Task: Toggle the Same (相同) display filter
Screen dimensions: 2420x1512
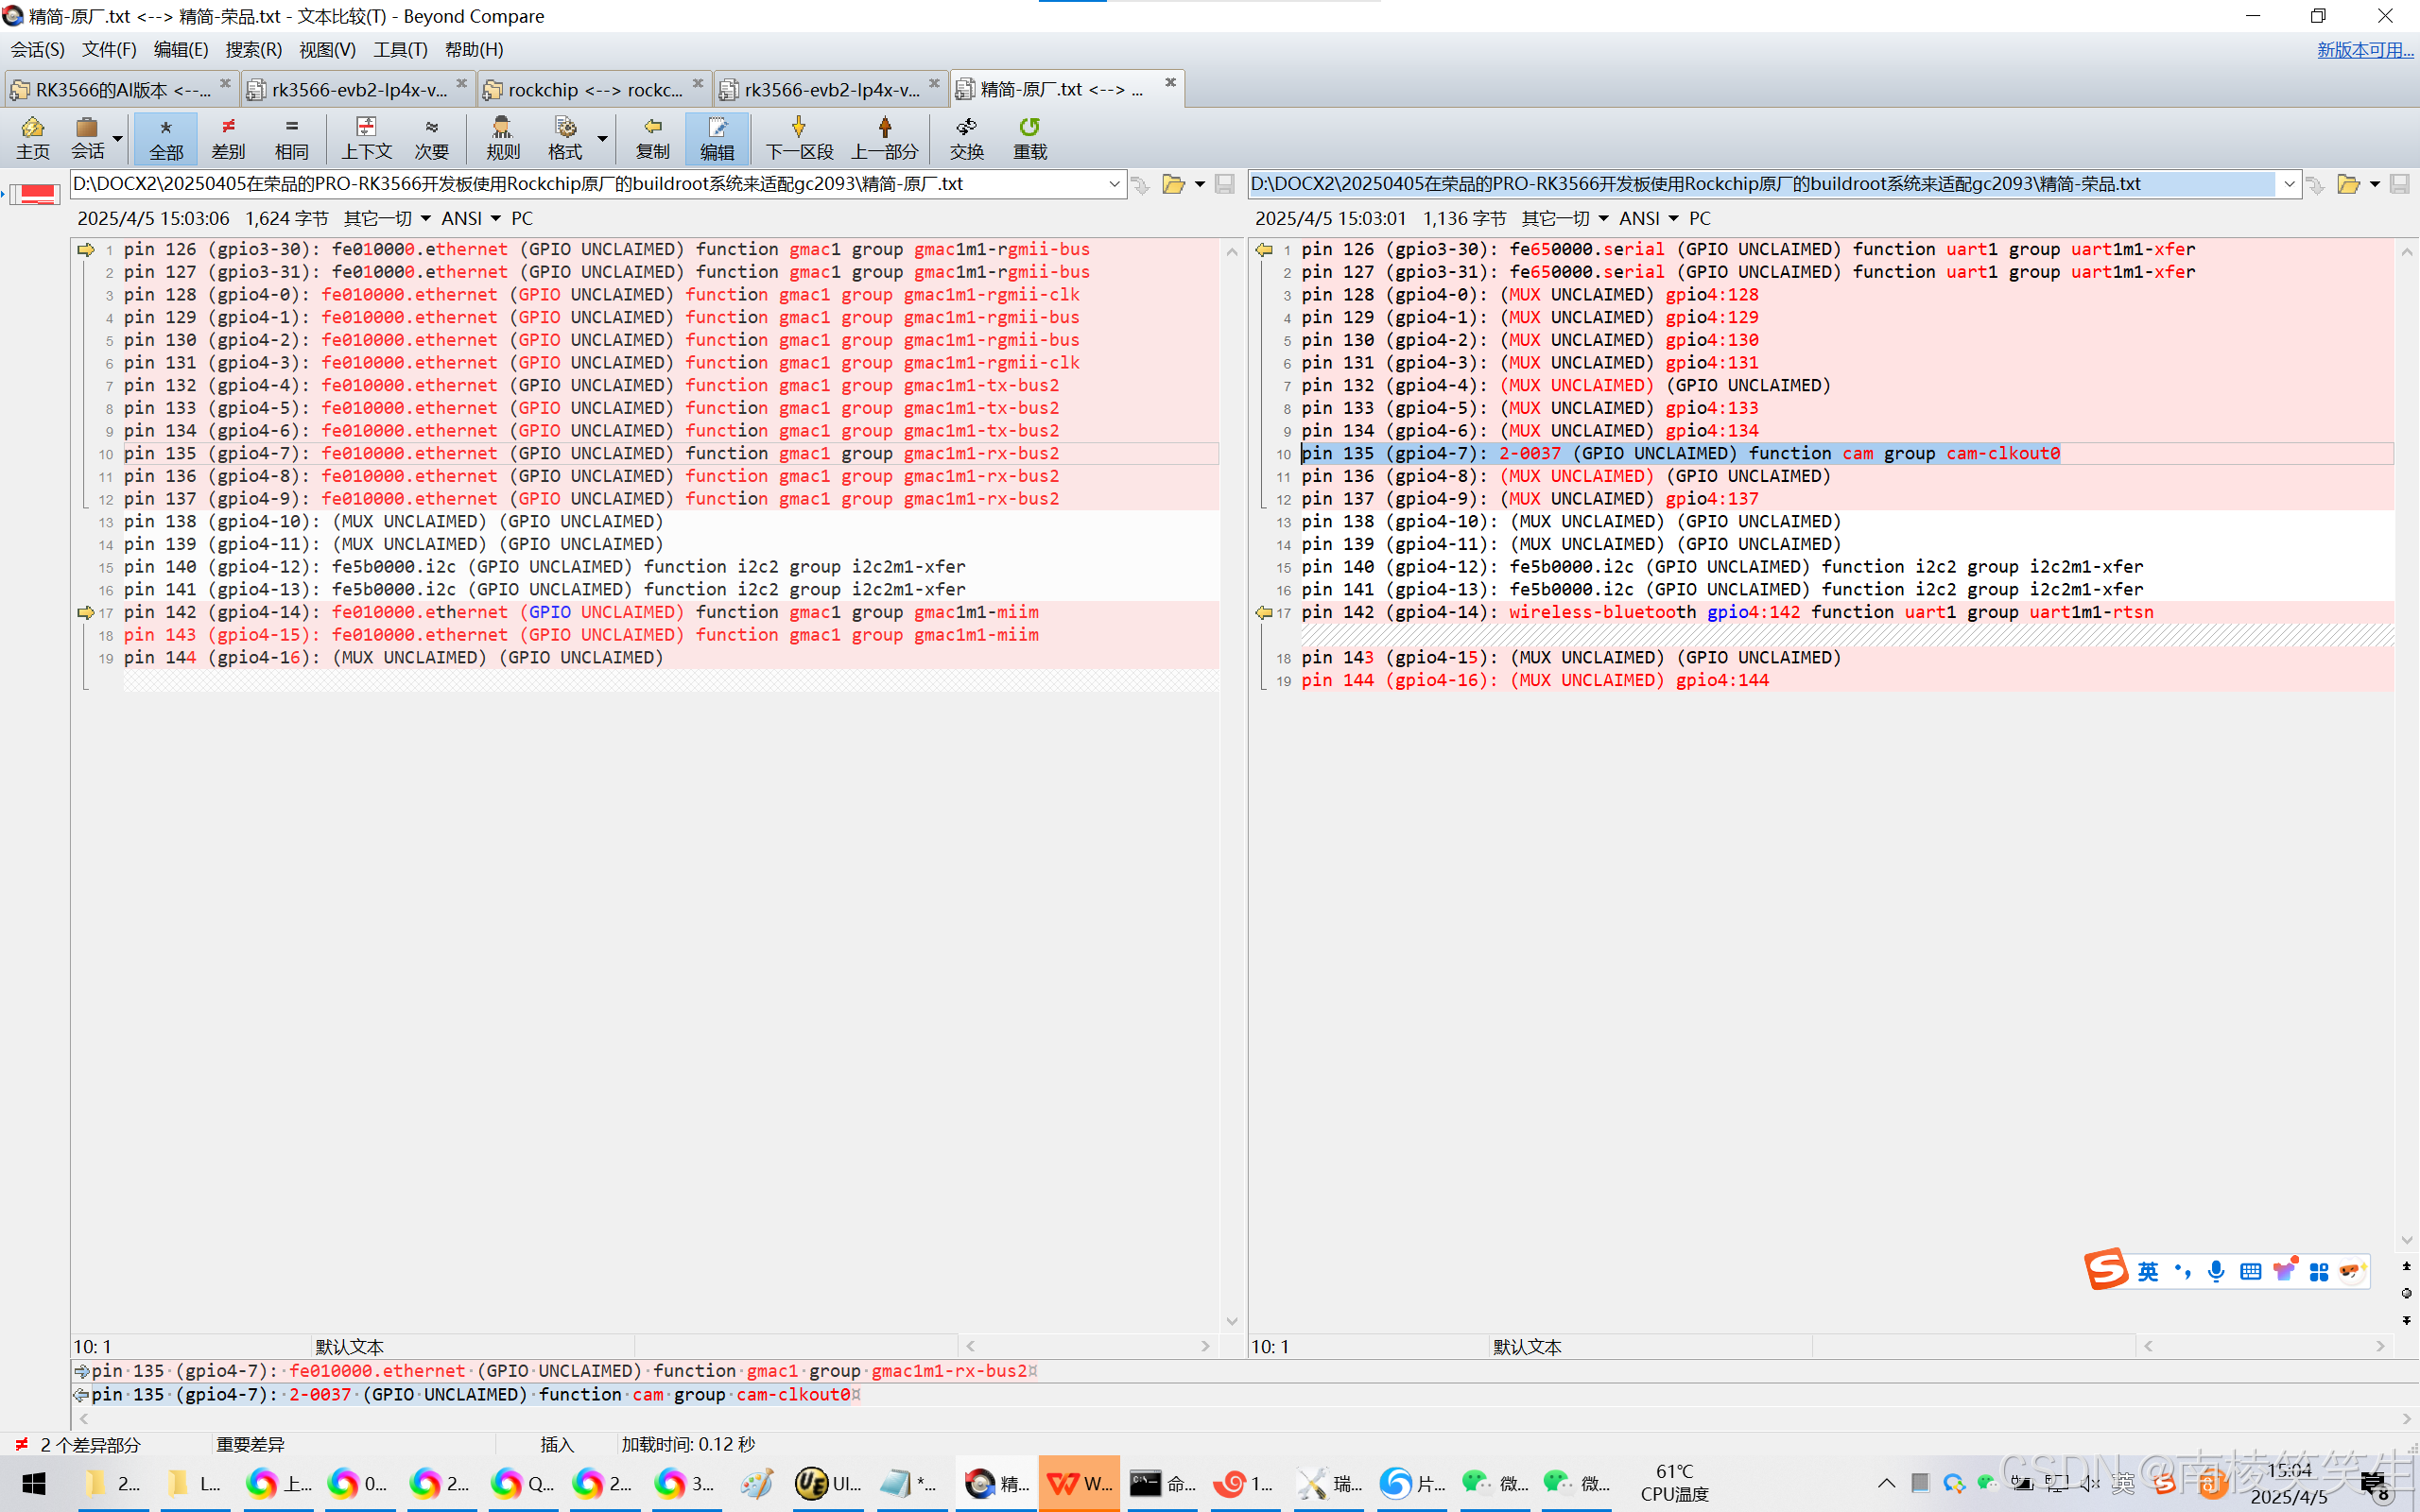Action: [x=291, y=137]
